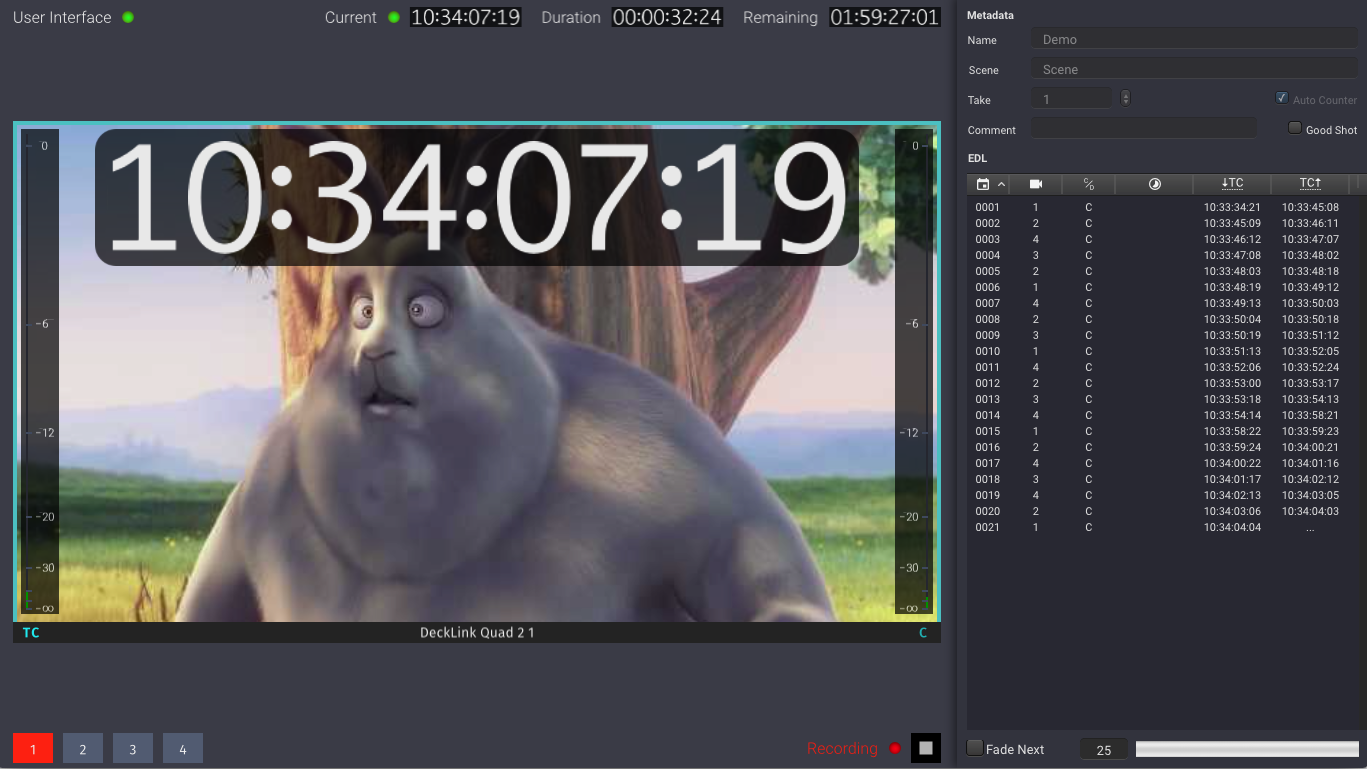Switch to camera 1 with the red button
The height and width of the screenshot is (769, 1367).
coord(33,748)
